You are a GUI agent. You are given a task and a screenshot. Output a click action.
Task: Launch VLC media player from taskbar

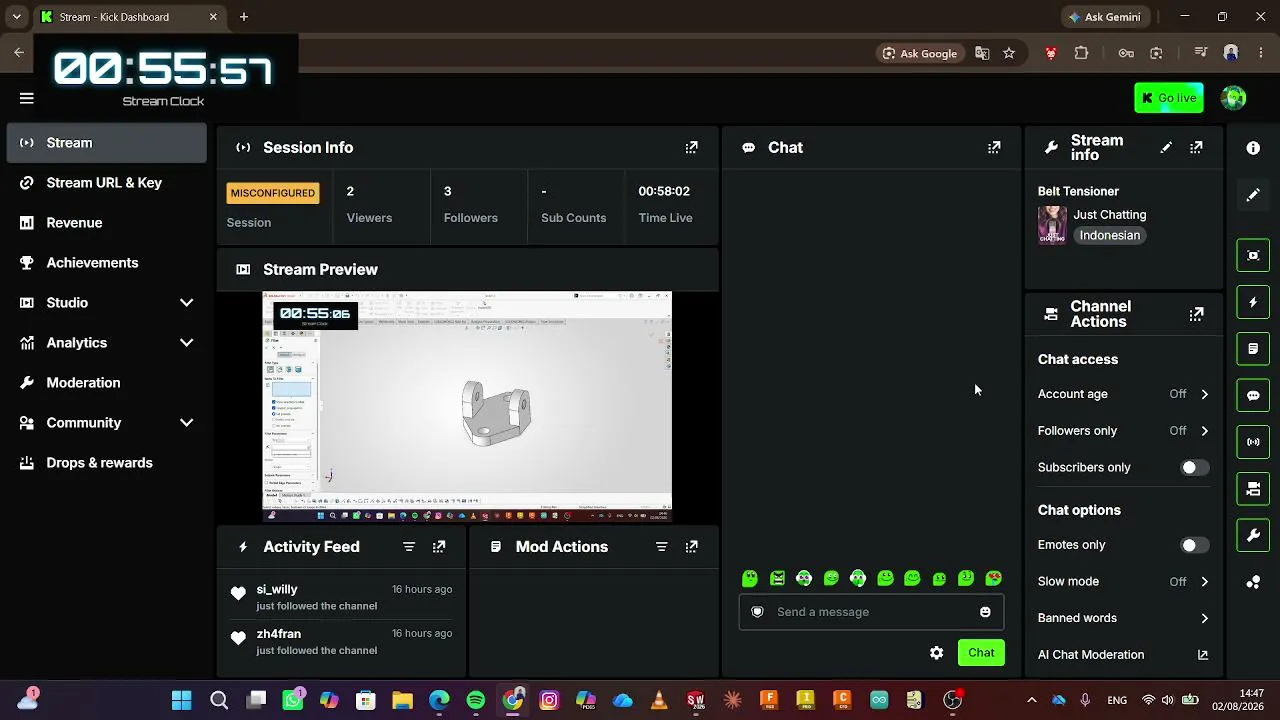coord(659,700)
